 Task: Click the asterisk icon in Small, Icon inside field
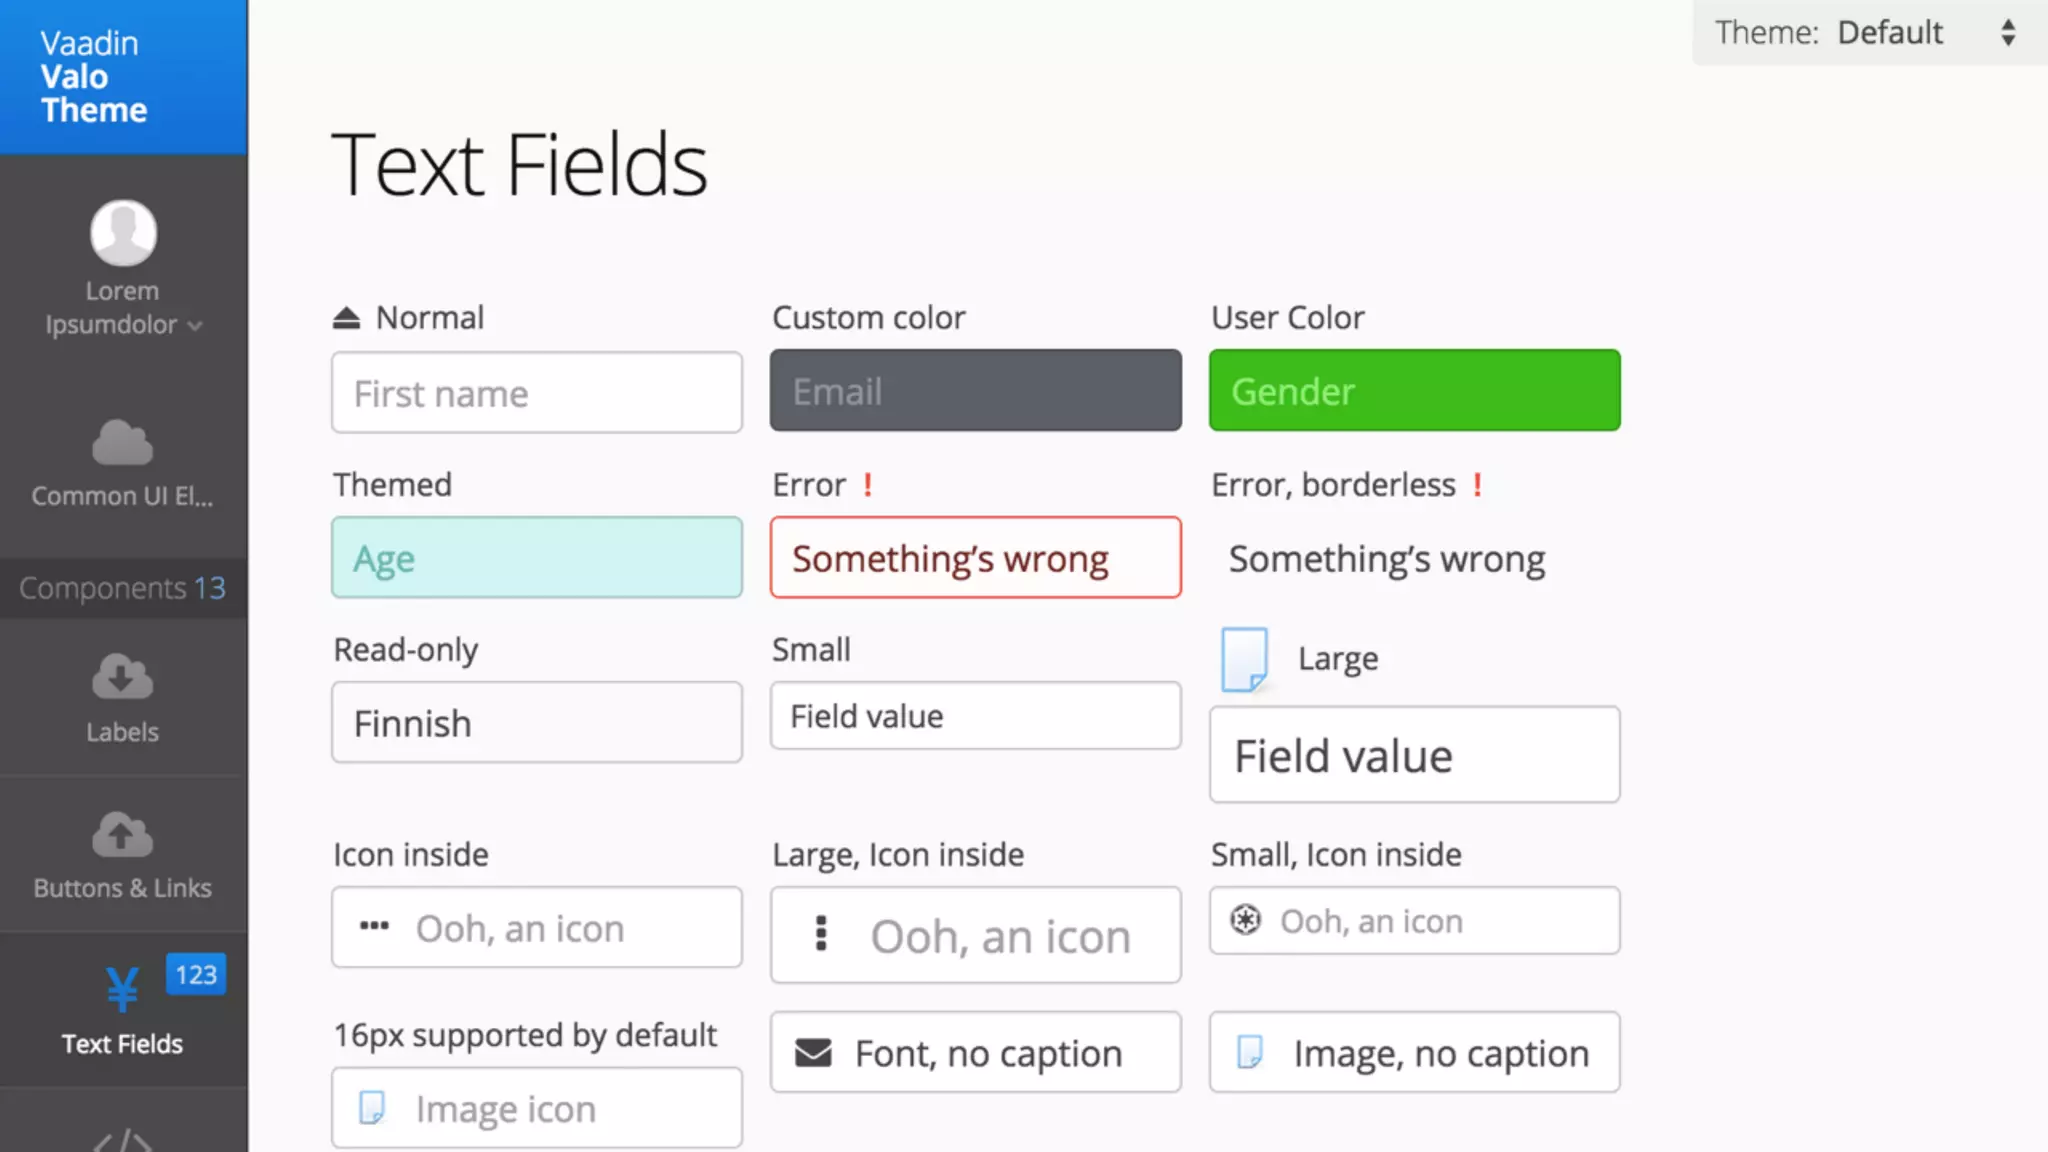click(1245, 920)
